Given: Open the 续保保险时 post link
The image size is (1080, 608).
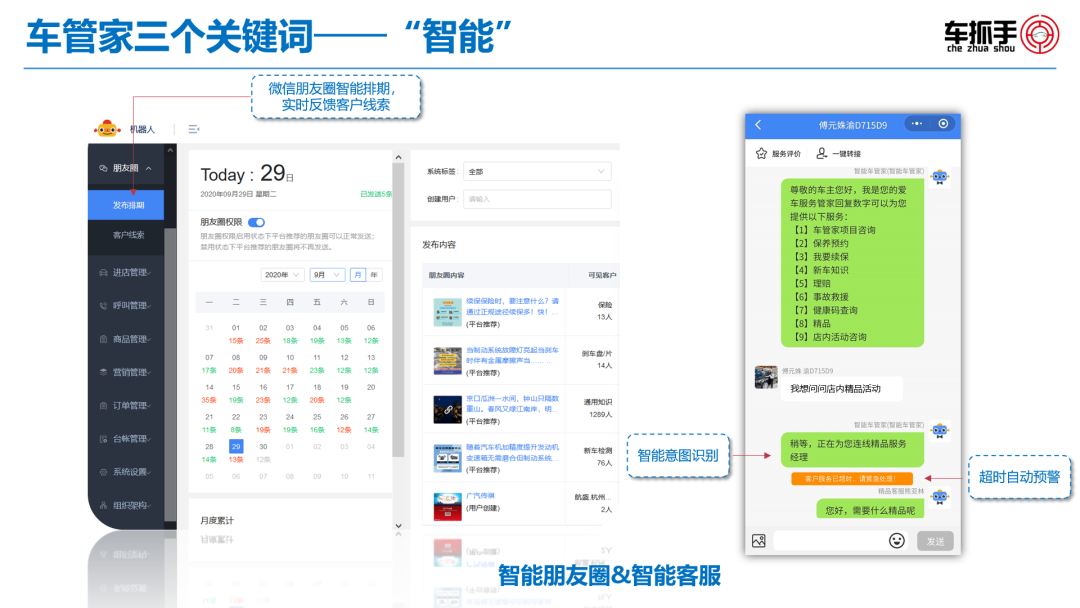Looking at the screenshot, I should [x=513, y=306].
